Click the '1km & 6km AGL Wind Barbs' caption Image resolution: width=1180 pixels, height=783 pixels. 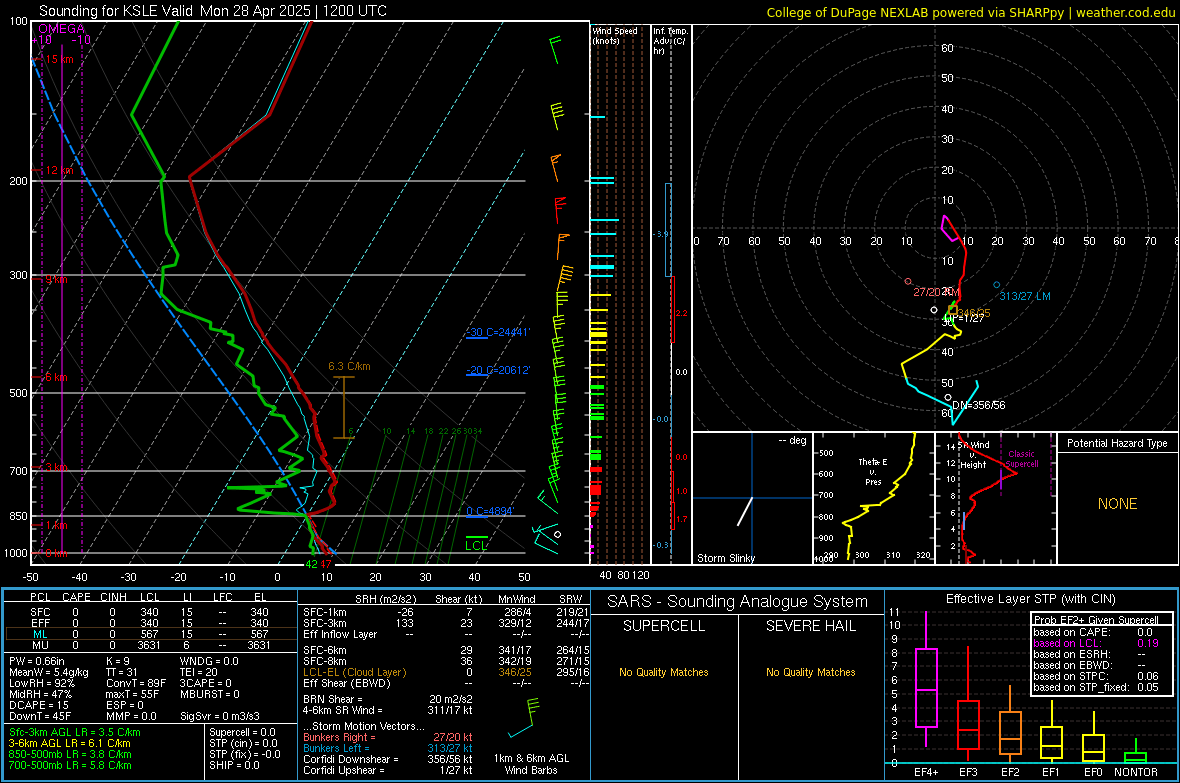point(531,764)
